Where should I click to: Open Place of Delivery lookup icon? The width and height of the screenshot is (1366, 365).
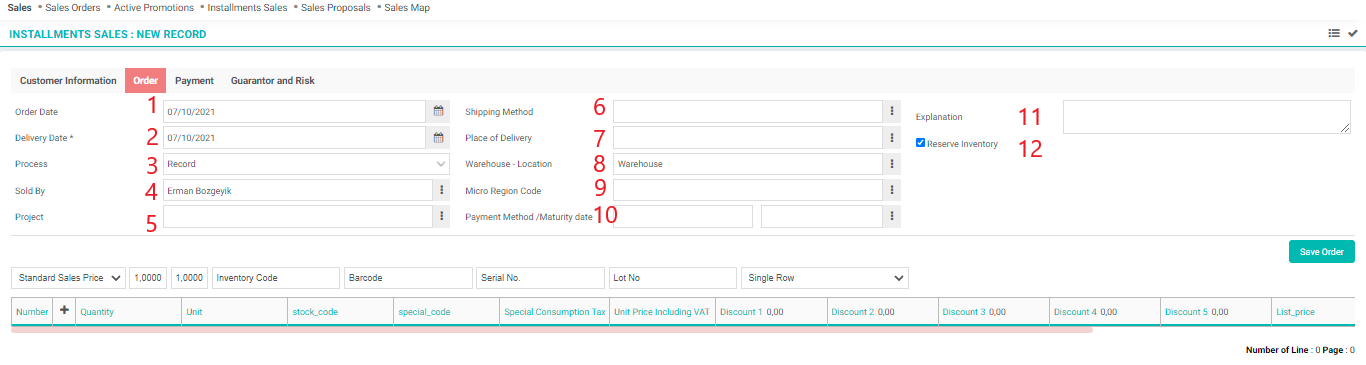890,138
